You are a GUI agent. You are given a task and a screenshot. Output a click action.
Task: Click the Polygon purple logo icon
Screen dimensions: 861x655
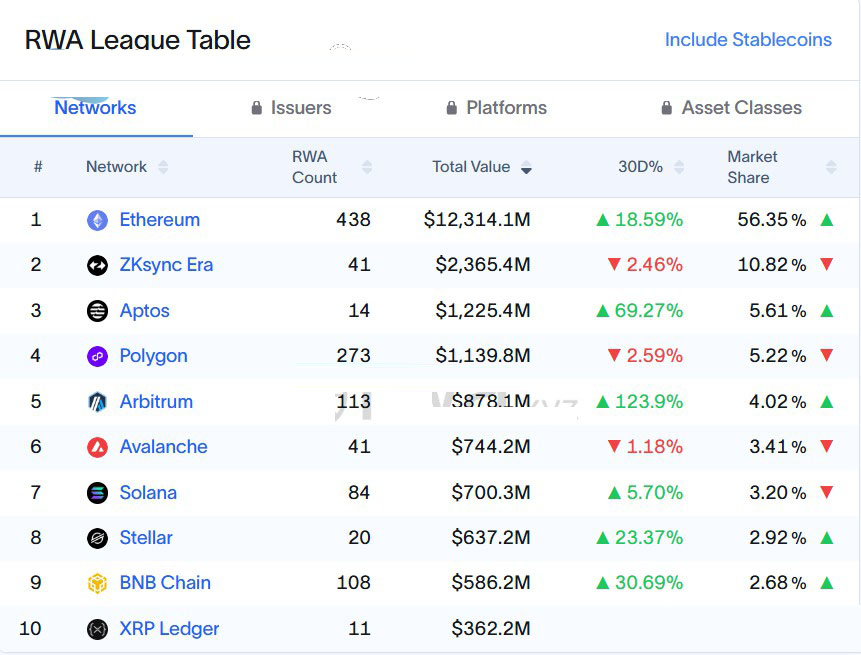(97, 356)
